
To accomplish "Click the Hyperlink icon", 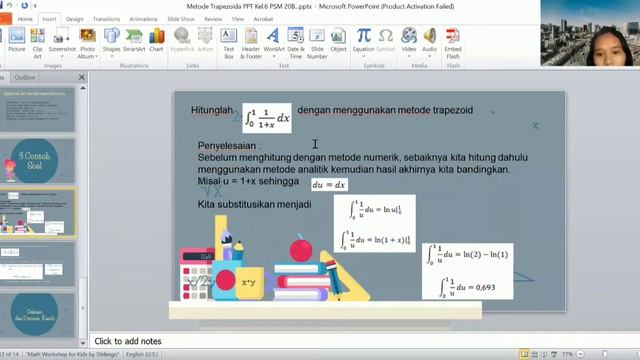I will pos(182,36).
